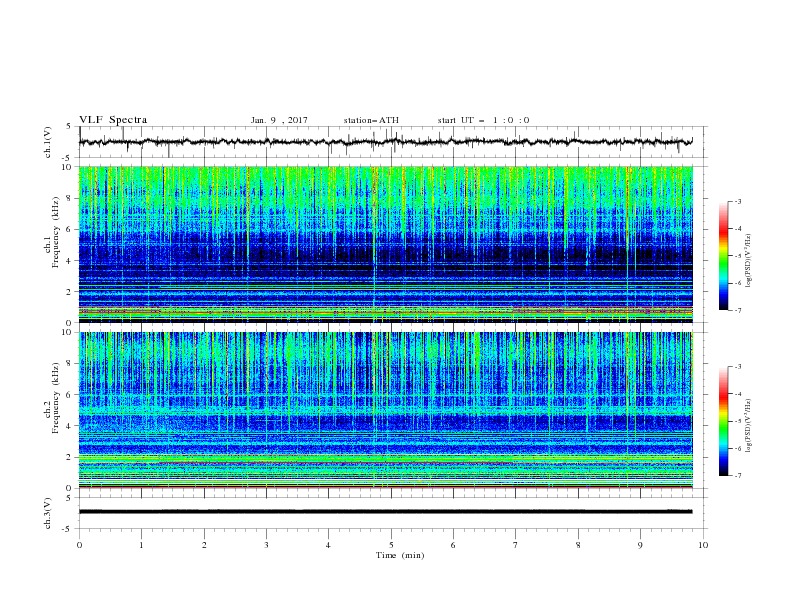Click the ch.2 color bar label 'log(PSD)(V²/Hz)'

[748, 426]
